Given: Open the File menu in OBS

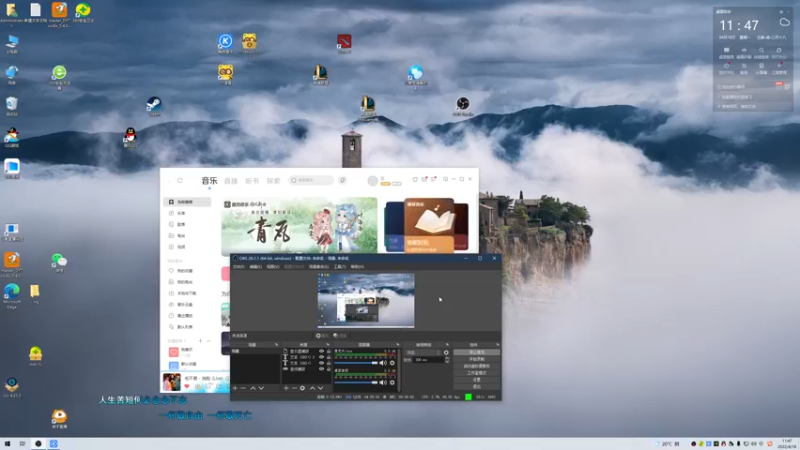Looking at the screenshot, I should pos(238,267).
